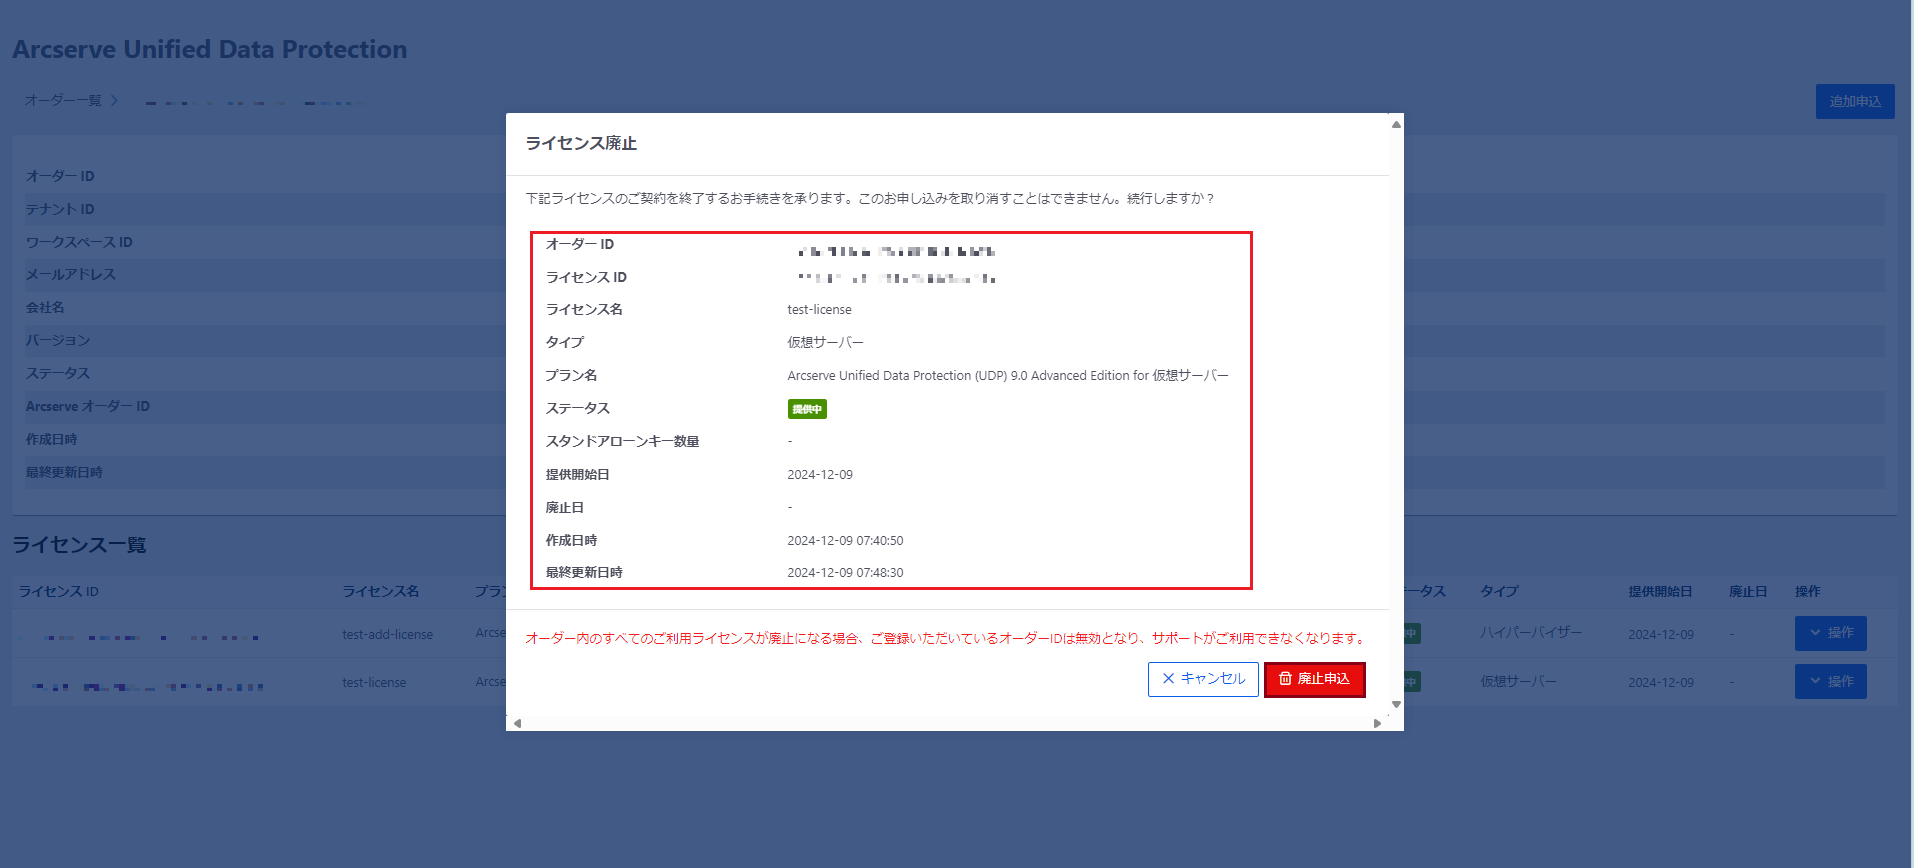Open the 操作 dropdown in the background test-license row
The height and width of the screenshot is (868, 1914).
[x=1830, y=682]
